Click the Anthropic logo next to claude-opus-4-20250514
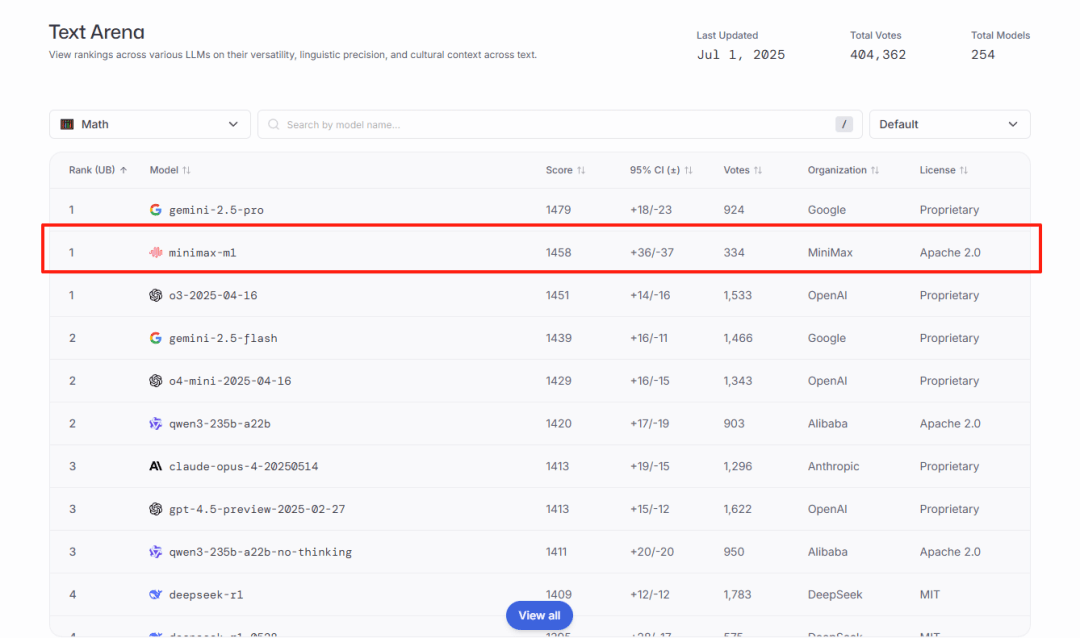The image size is (1080, 638). coord(156,466)
